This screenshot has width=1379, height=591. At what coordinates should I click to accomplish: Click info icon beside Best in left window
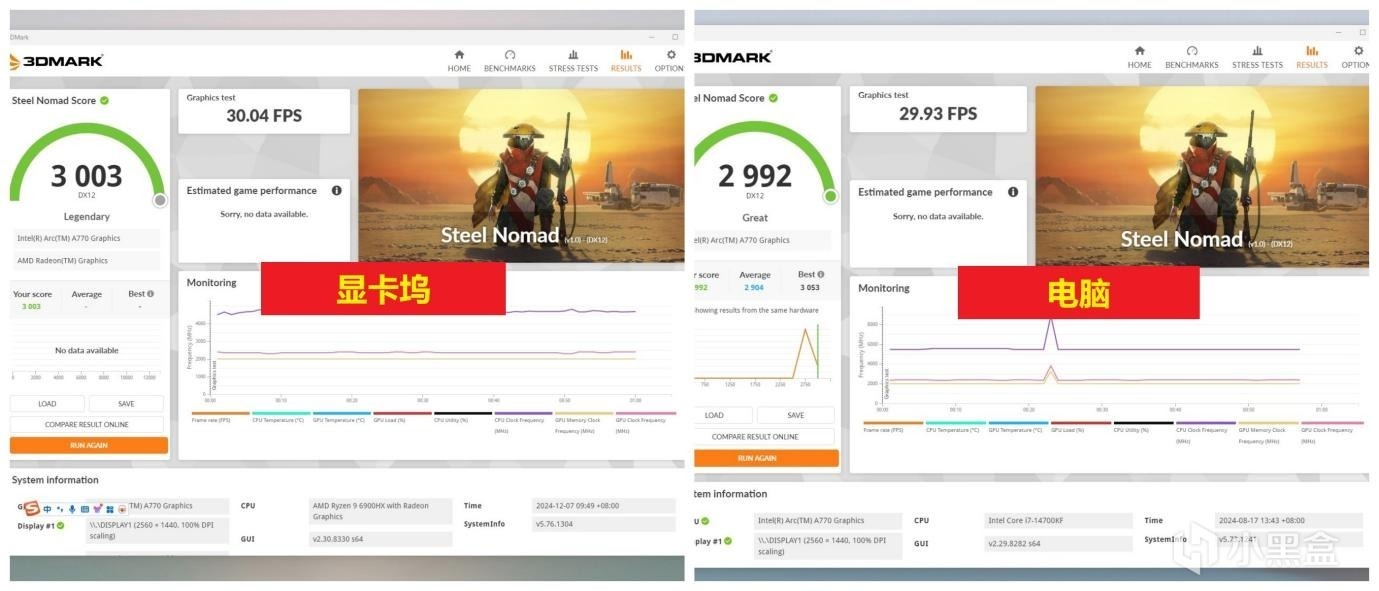click(x=150, y=294)
